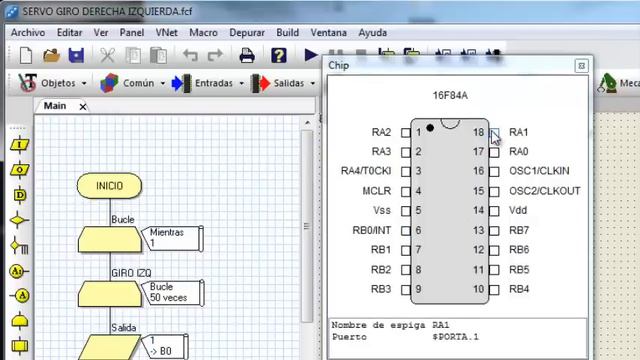Screen dimensions: 640x360
Task: Open the Objetos components menu
Action: 52,83
